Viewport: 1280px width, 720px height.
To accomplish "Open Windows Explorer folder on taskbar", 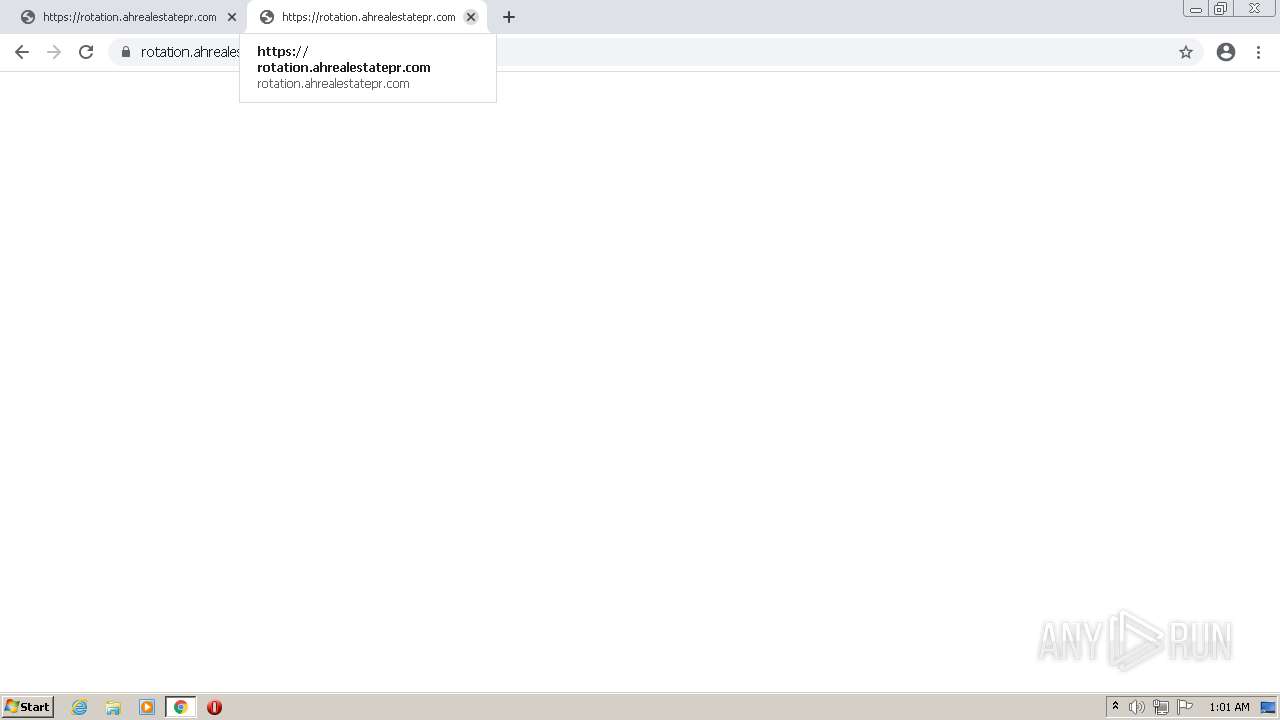I will click(113, 707).
